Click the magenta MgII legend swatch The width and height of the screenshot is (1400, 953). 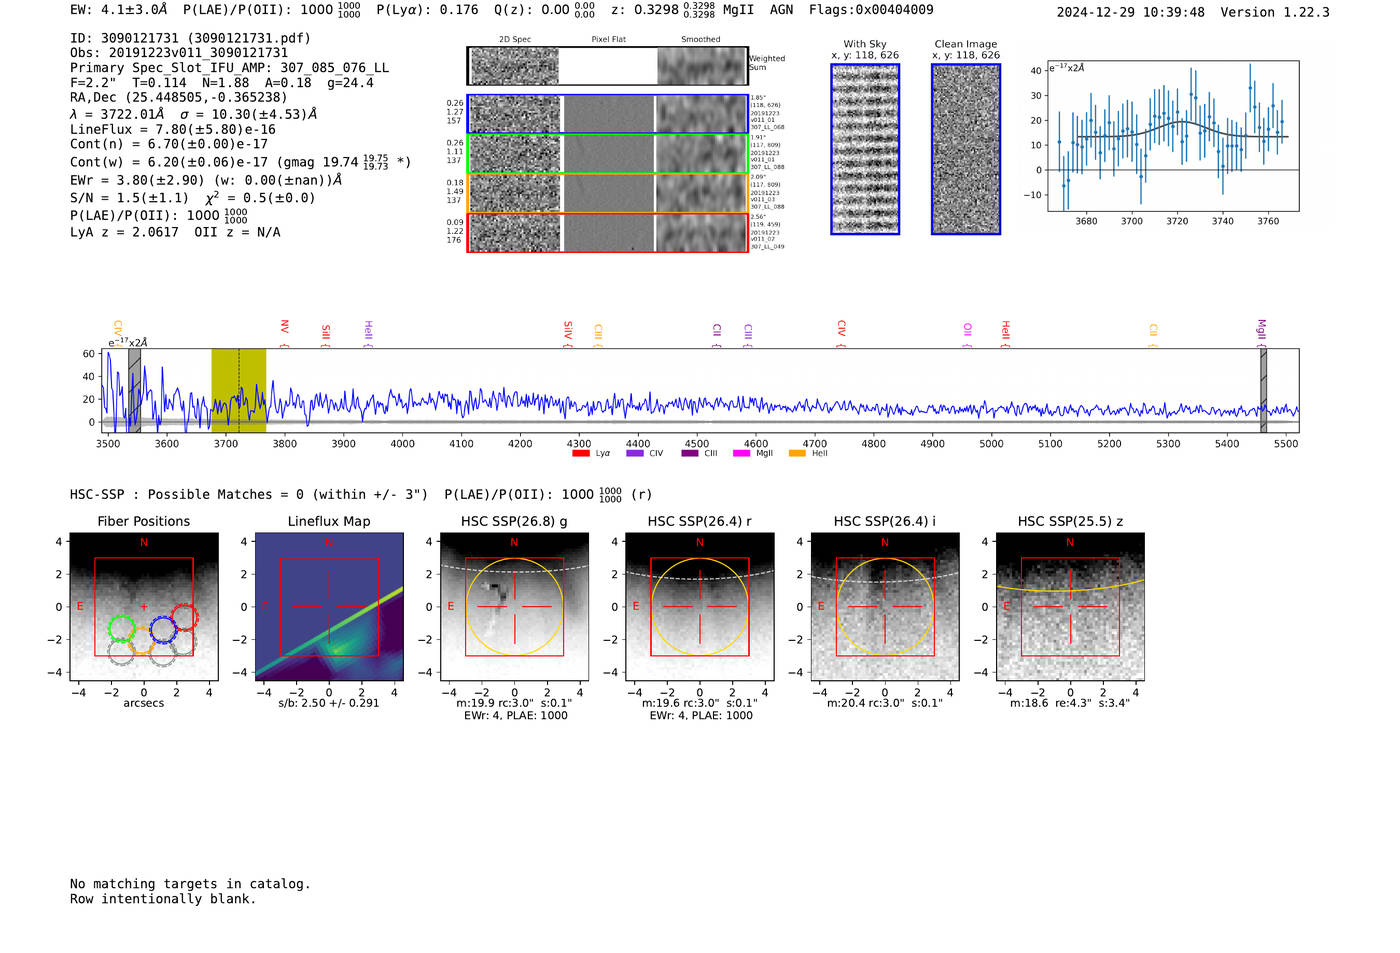point(741,454)
